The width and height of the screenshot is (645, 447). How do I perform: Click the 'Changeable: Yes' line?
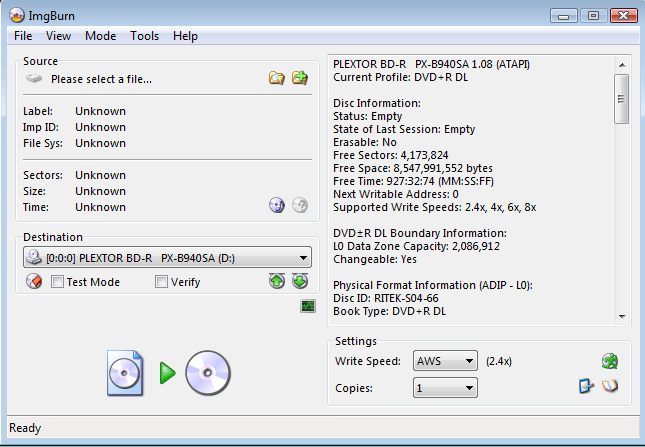tap(375, 259)
